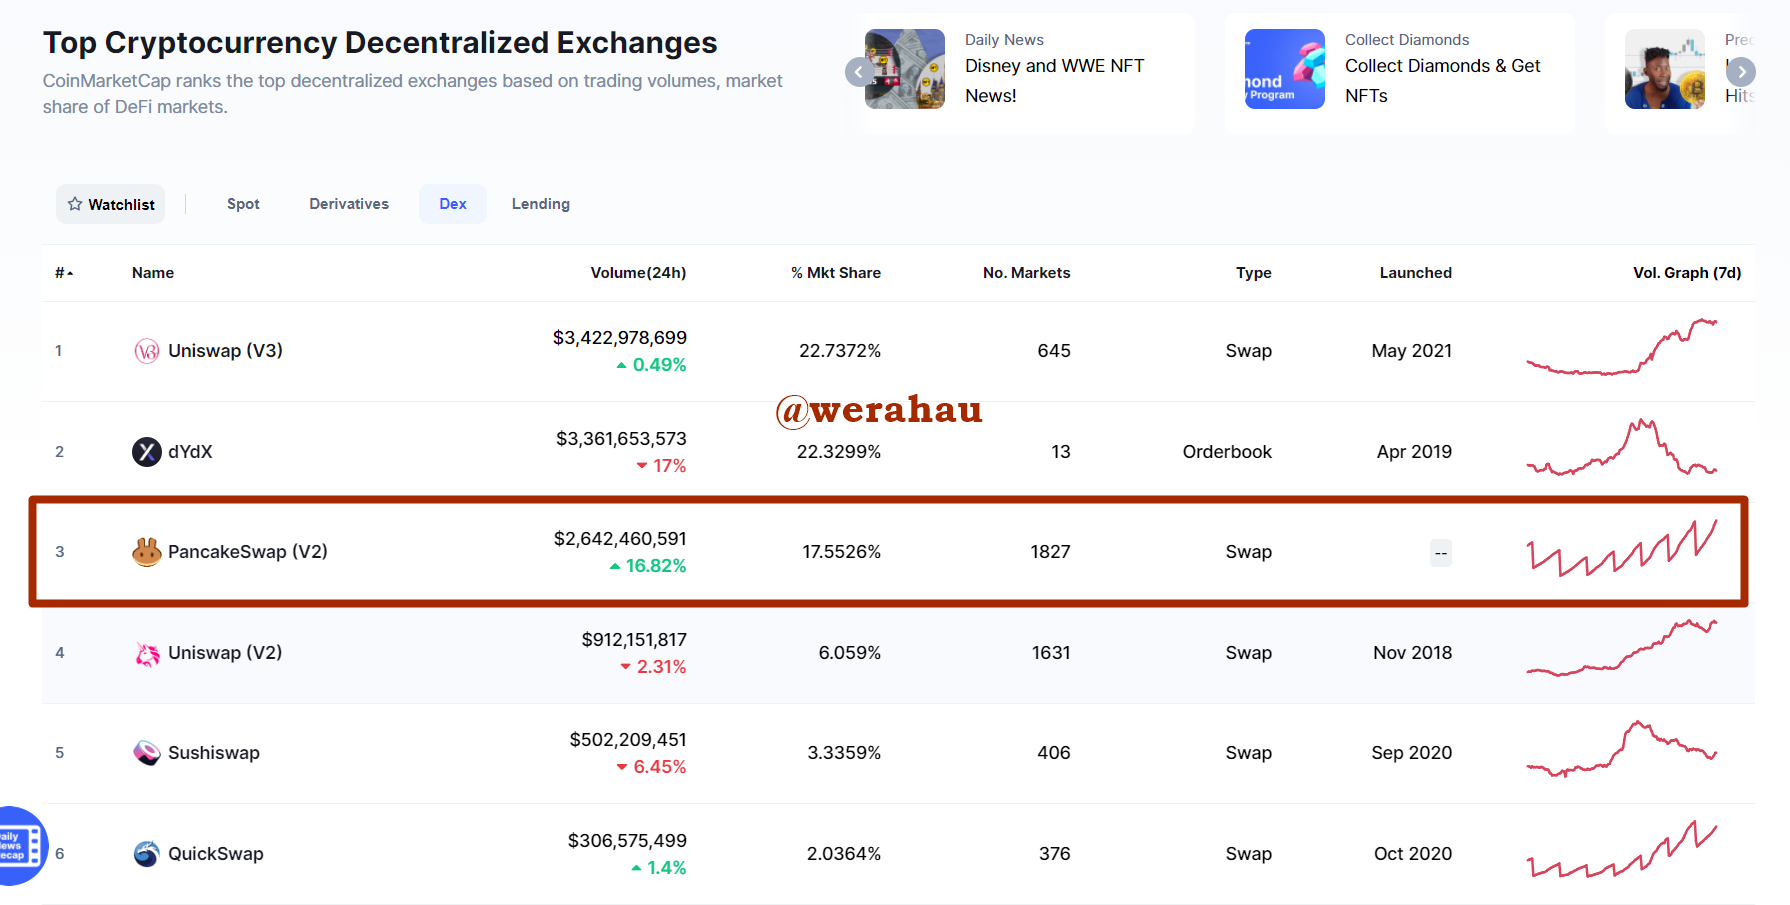This screenshot has width=1790, height=905.
Task: Click the QuickSwap logo icon
Action: (x=147, y=854)
